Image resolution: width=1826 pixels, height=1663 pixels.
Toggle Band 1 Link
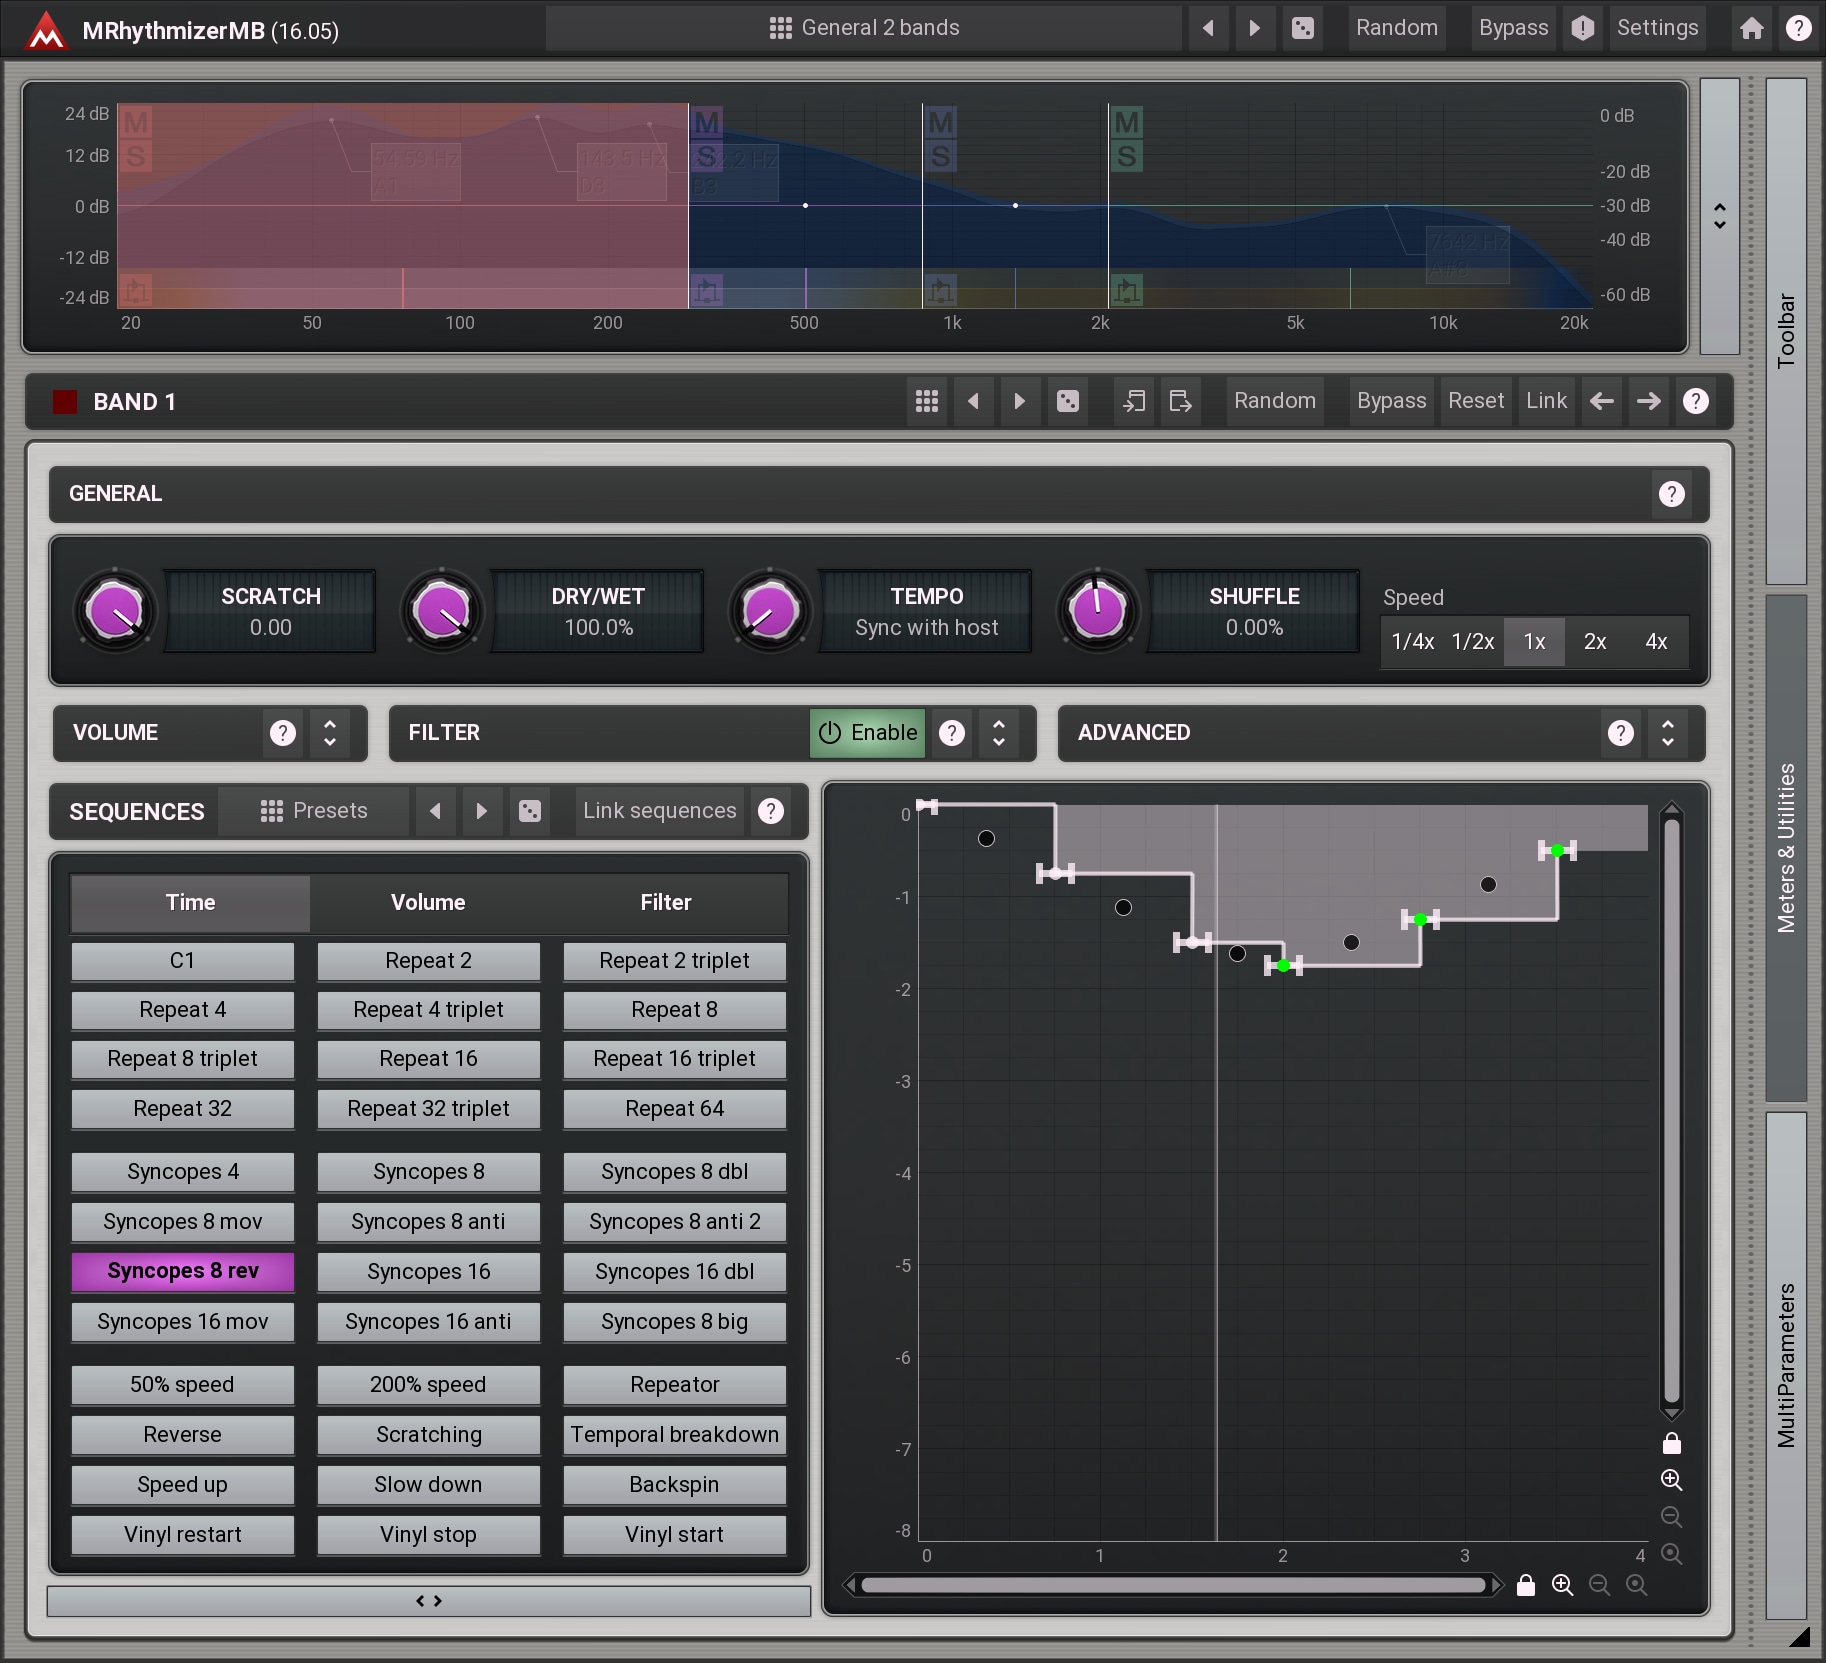point(1546,401)
